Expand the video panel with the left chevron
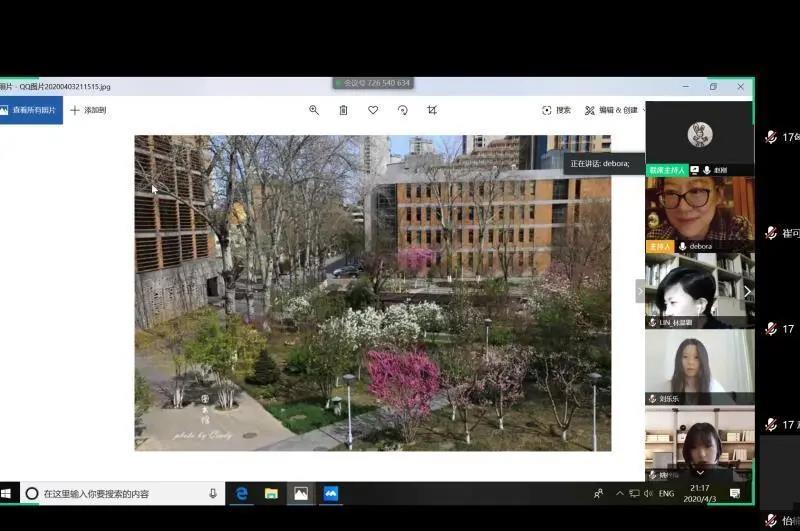 click(x=640, y=291)
